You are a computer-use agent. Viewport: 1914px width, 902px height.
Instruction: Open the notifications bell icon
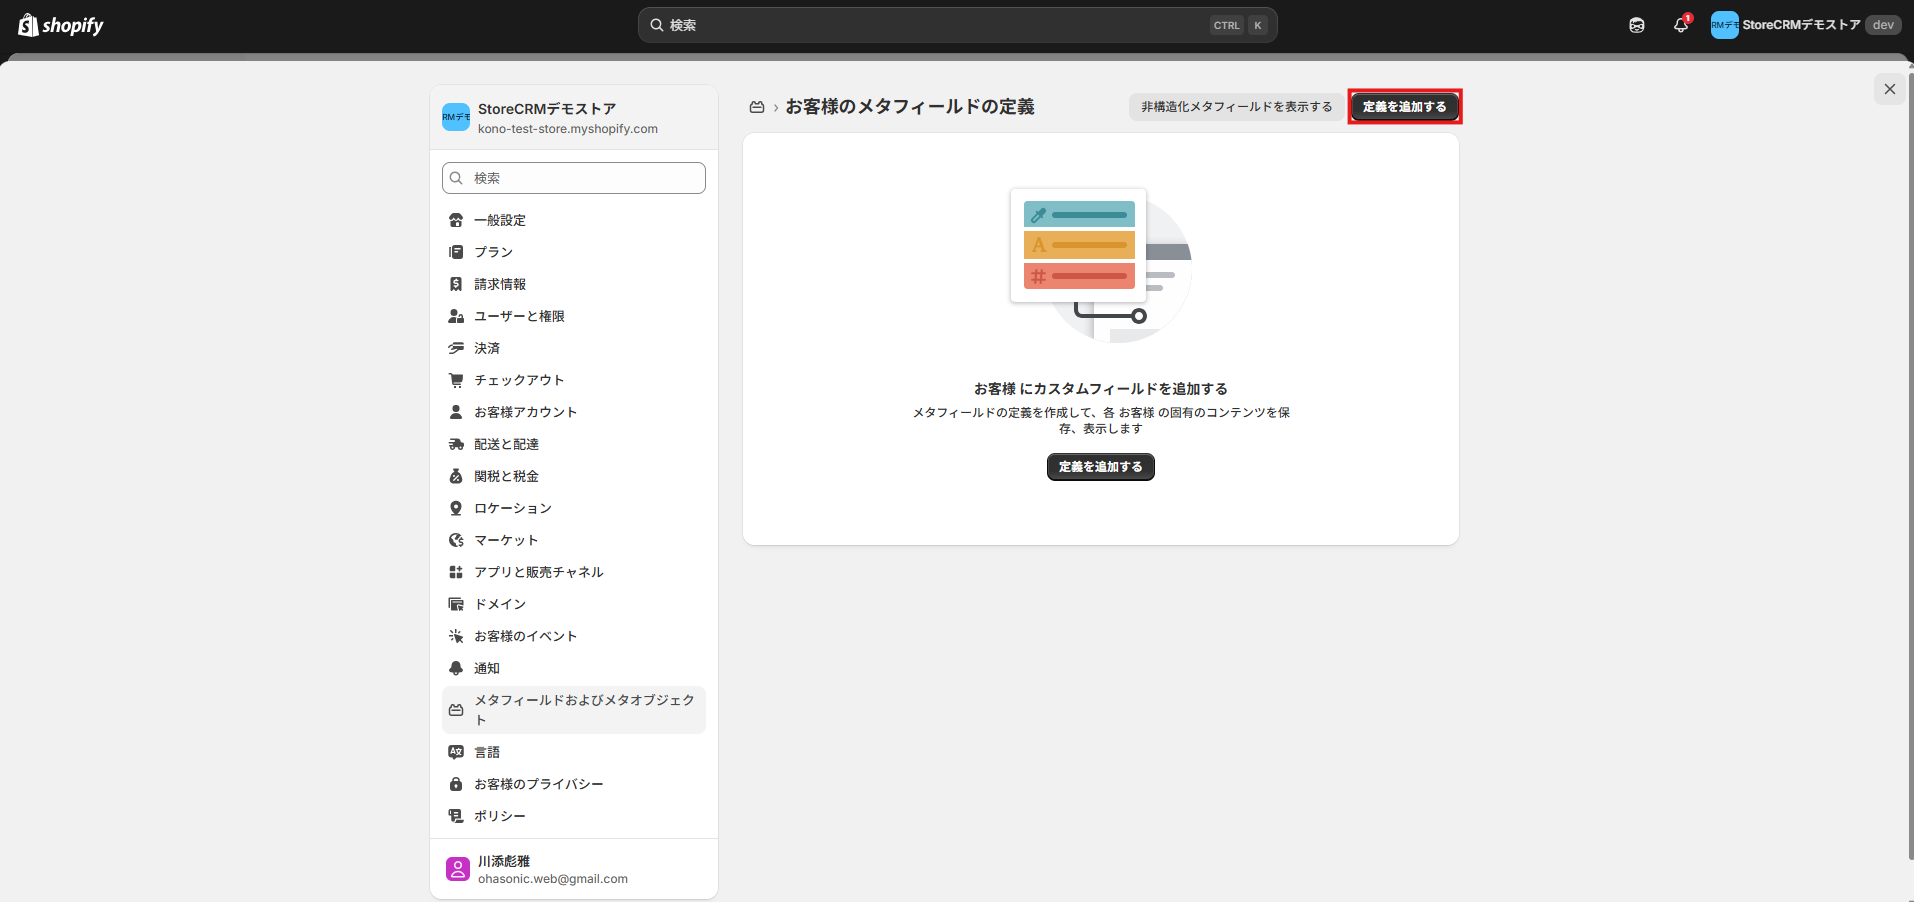click(1681, 25)
